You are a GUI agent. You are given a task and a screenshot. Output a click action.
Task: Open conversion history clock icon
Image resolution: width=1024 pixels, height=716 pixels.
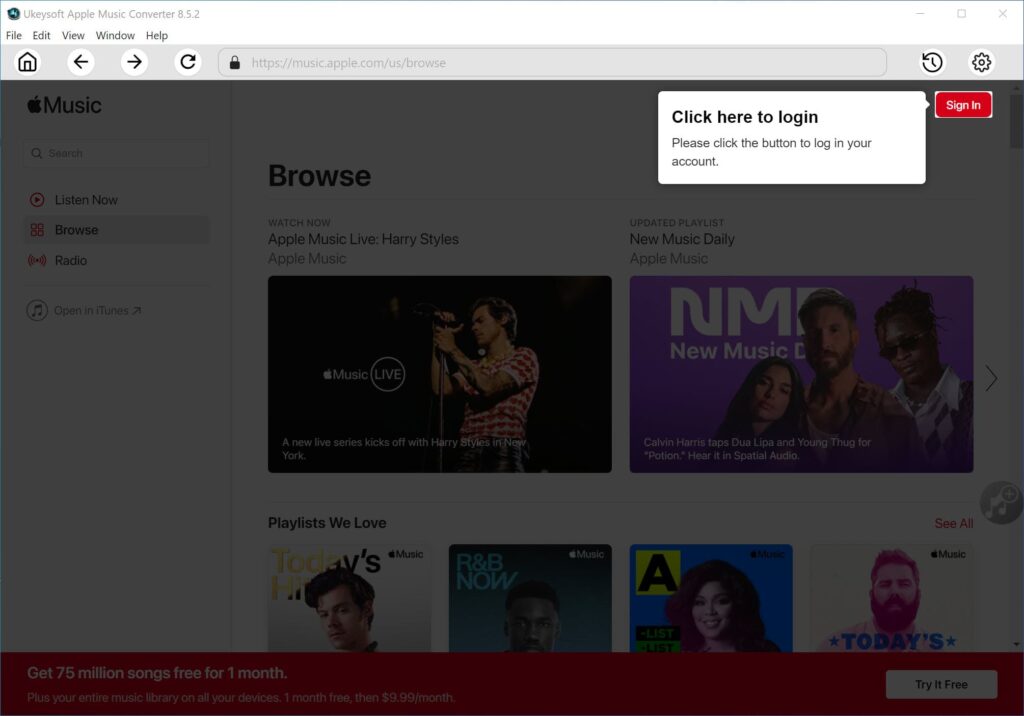932,62
